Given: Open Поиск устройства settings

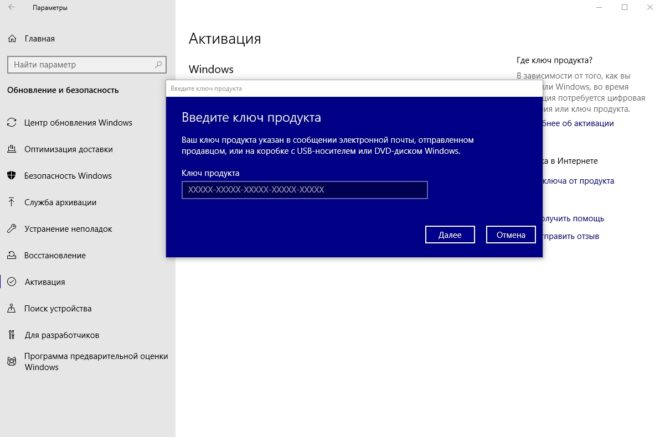Looking at the screenshot, I should (x=58, y=308).
